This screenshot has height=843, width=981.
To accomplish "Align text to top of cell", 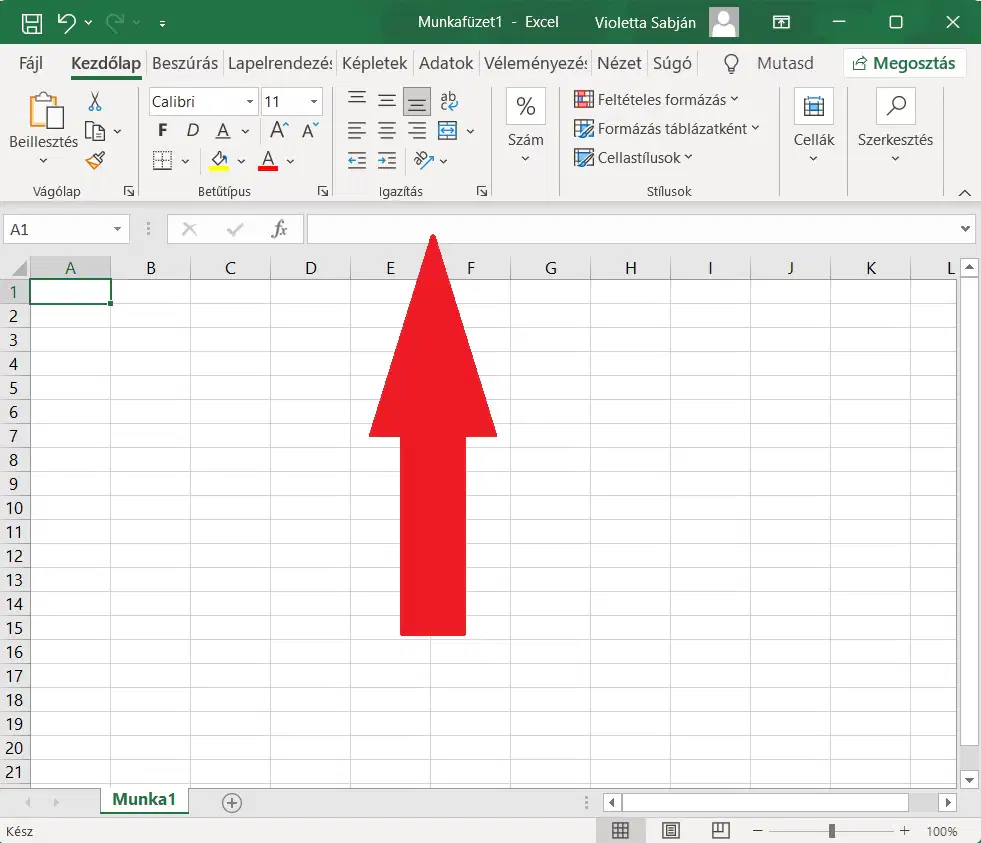I will [x=357, y=100].
